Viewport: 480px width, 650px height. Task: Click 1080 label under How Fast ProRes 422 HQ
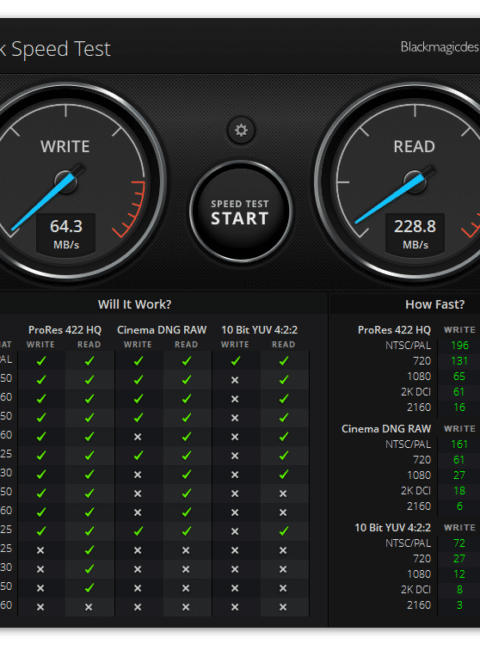point(419,376)
